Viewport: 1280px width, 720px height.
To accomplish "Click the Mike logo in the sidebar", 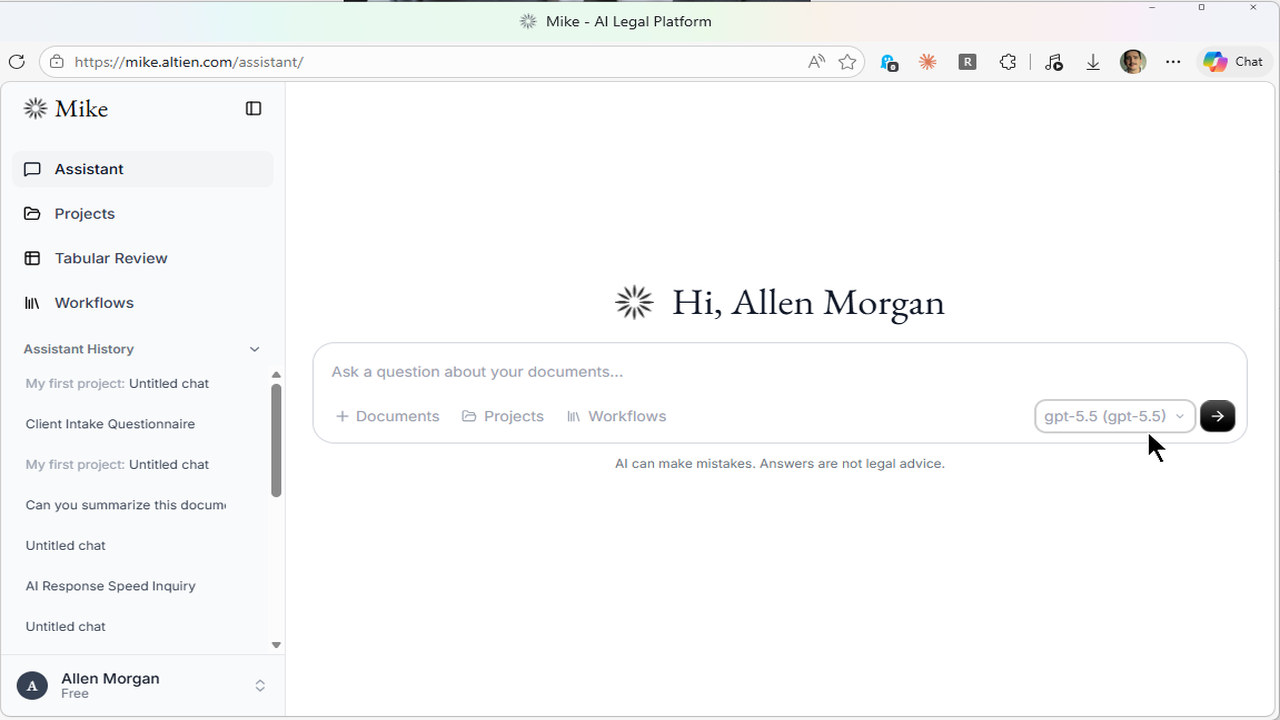I will click(66, 108).
